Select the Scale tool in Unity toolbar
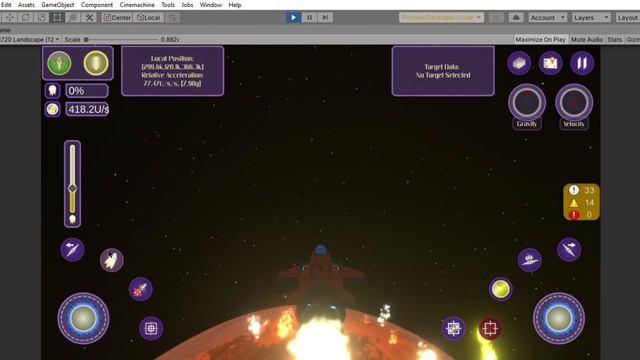640x360 pixels. pos(41,18)
